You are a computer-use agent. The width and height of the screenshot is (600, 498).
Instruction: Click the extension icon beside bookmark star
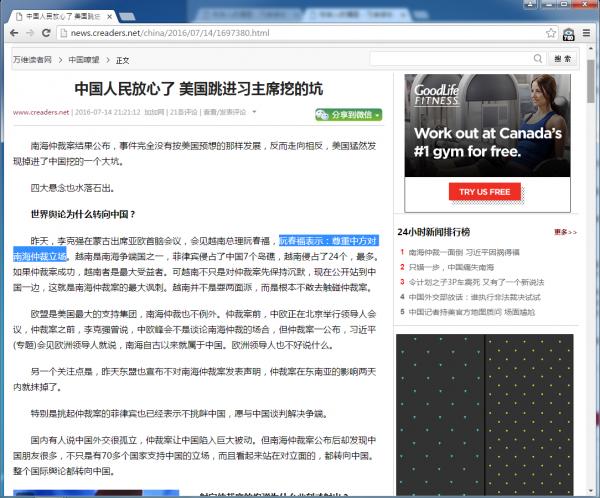[569, 33]
